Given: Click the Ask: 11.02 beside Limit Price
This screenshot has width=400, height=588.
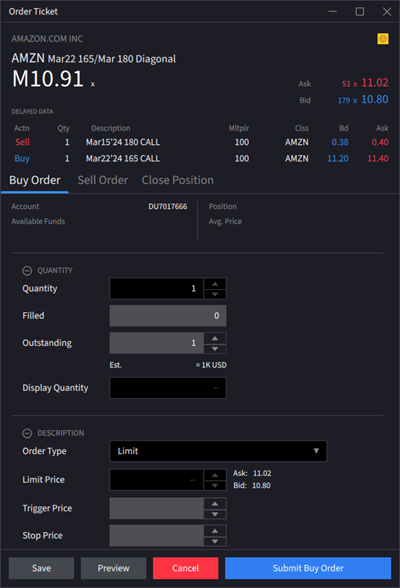Looking at the screenshot, I should (x=252, y=473).
